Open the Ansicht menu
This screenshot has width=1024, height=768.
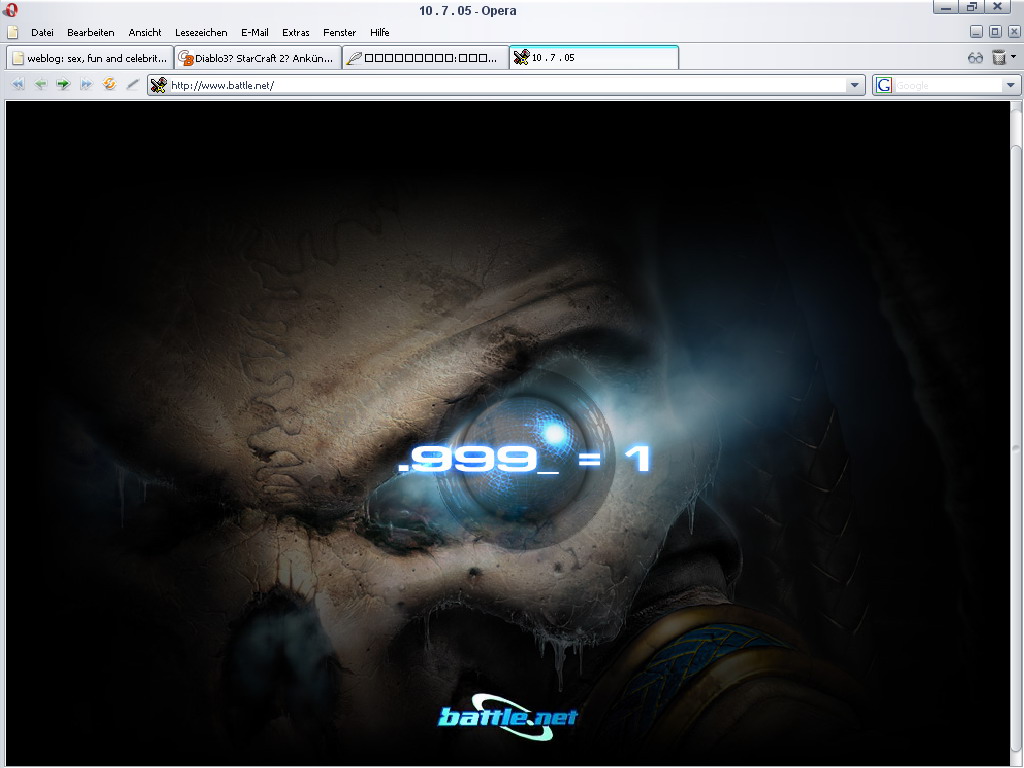[x=145, y=32]
